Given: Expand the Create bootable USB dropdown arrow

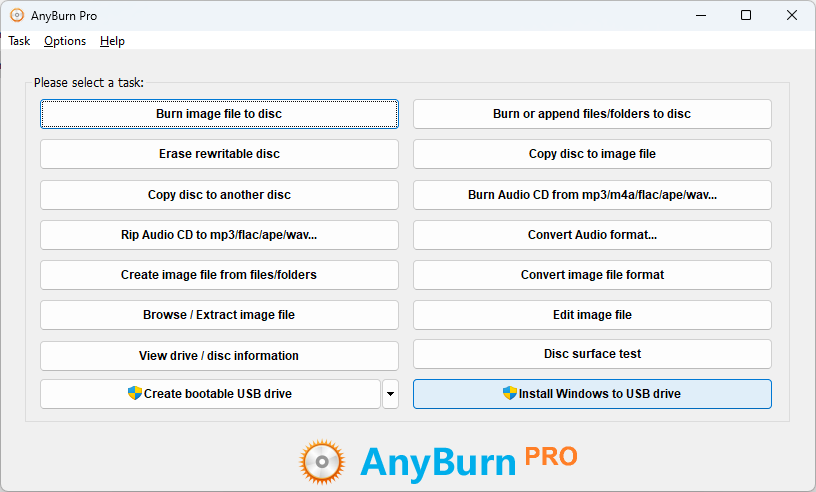Looking at the screenshot, I should tap(390, 394).
